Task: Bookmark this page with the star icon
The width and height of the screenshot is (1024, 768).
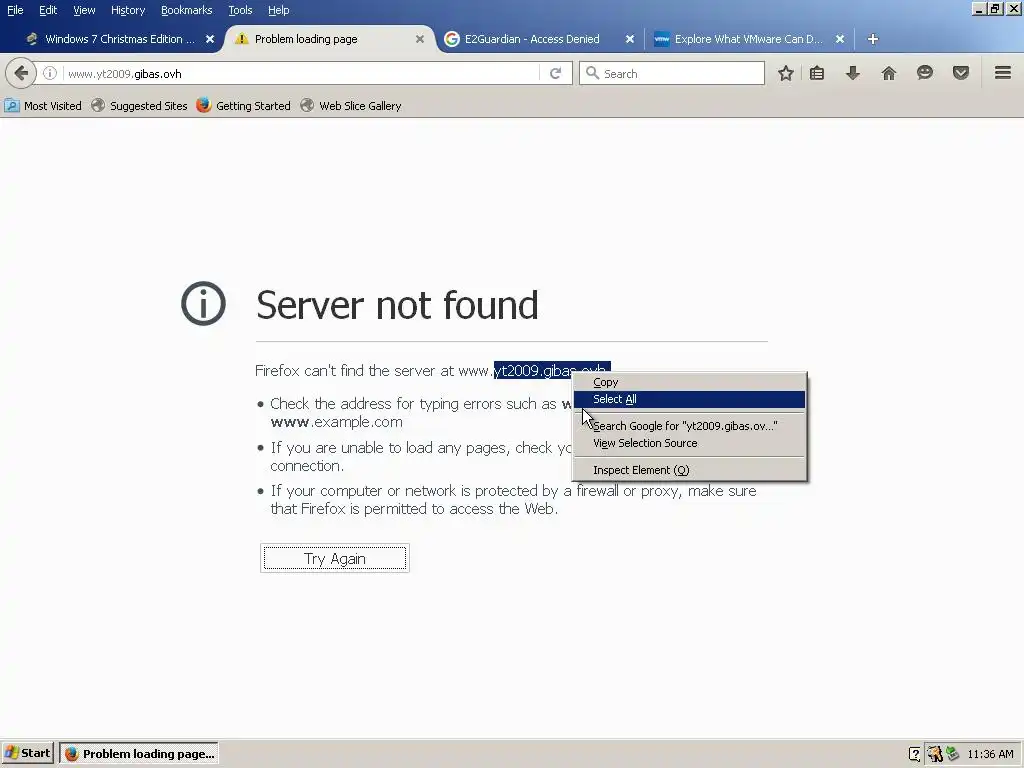Action: pyautogui.click(x=786, y=73)
